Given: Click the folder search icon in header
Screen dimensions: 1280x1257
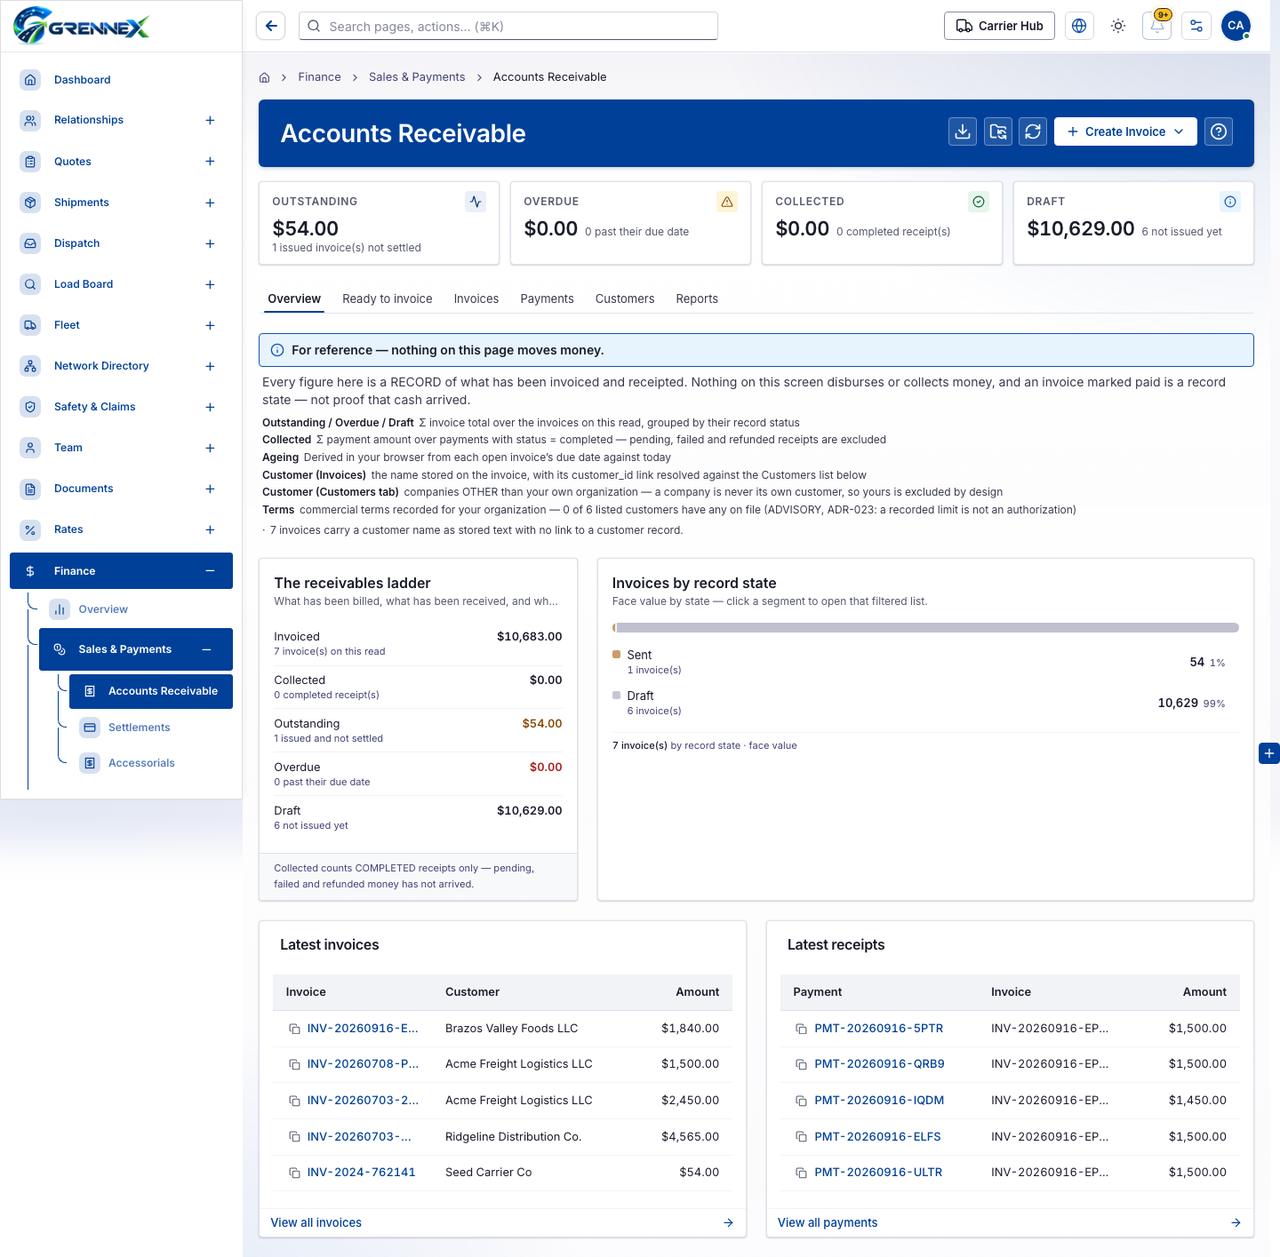Looking at the screenshot, I should [x=998, y=132].
